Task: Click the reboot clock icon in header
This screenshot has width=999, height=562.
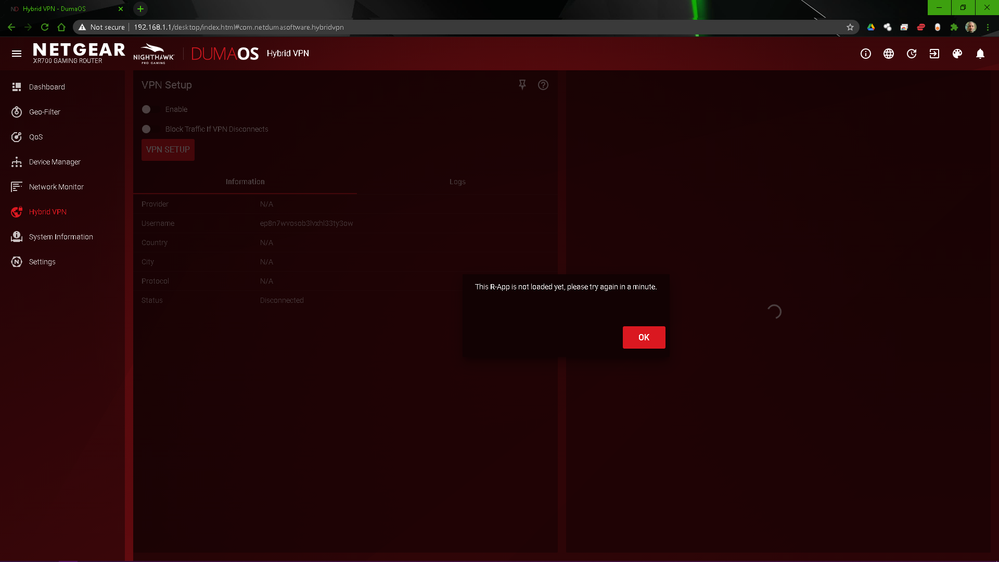Action: point(911,54)
